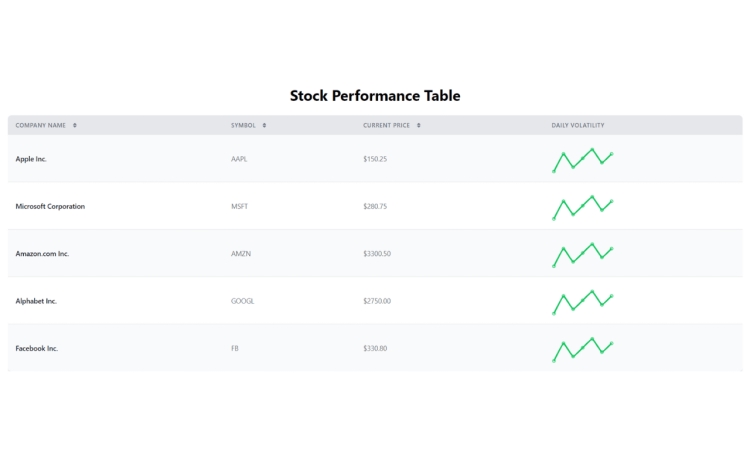Open Alphabet Inc. volatility sparkline chart
Screen dimensions: 750x469
pyautogui.click(x=583, y=302)
